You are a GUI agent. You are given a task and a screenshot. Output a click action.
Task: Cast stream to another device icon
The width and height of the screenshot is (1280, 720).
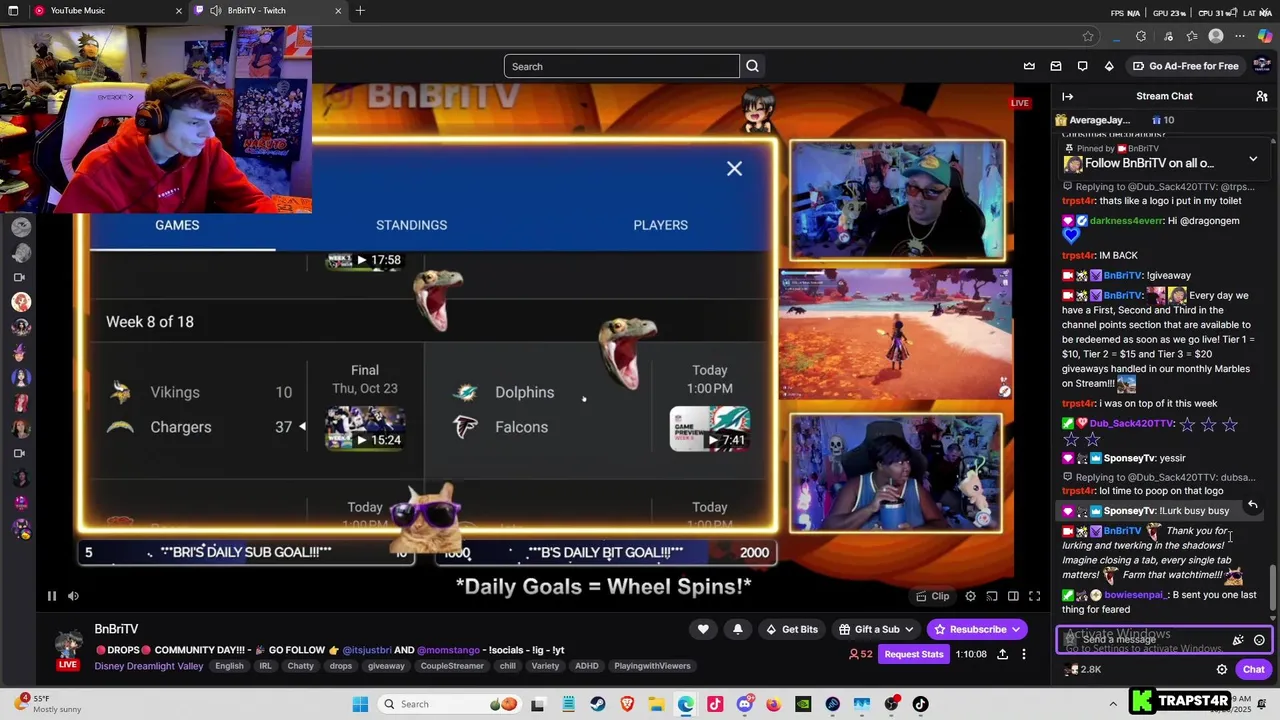tap(992, 596)
